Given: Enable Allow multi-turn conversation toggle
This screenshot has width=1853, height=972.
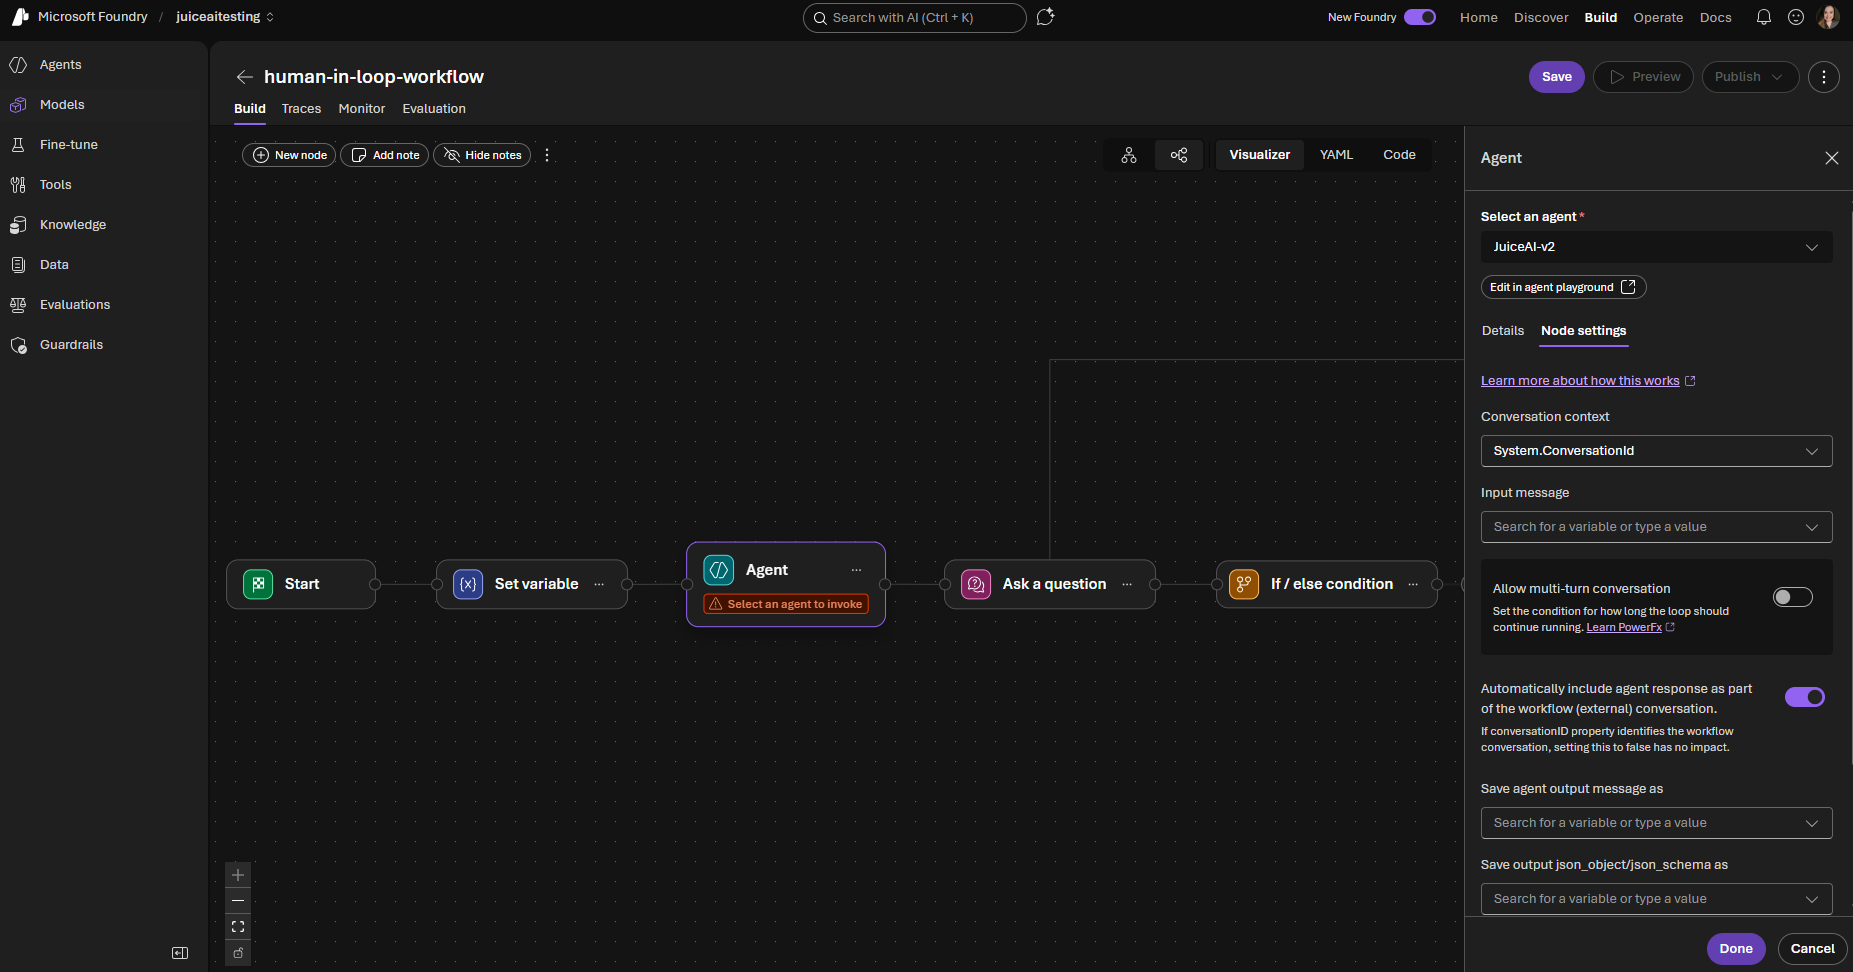Looking at the screenshot, I should click(1793, 597).
